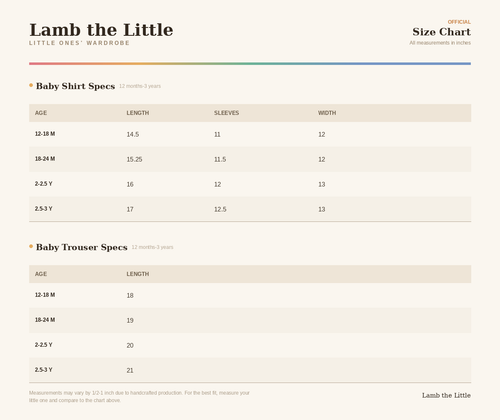Click the WIDTH column header

coord(327,113)
